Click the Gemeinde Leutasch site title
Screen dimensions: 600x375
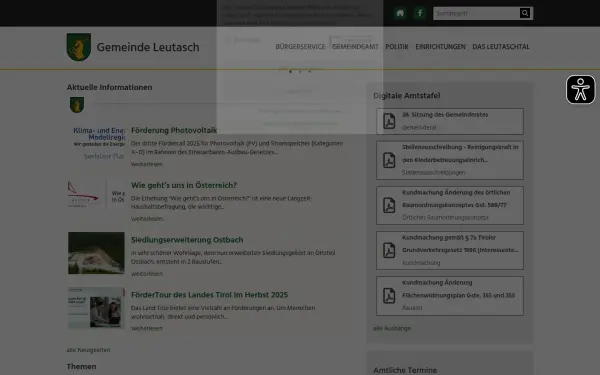[x=148, y=47]
